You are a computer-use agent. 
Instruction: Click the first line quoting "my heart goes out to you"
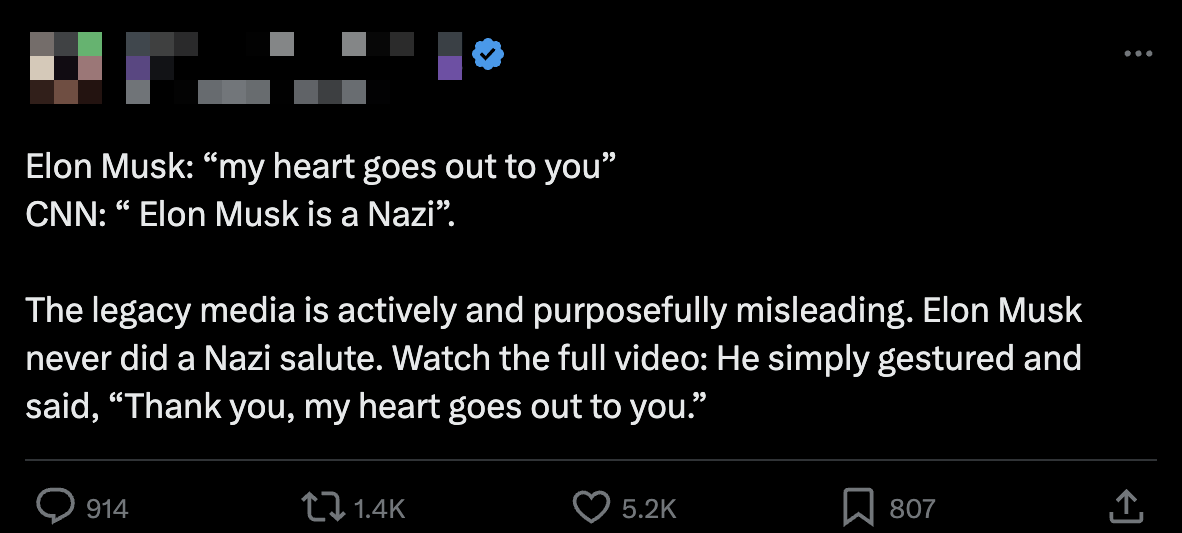[319, 167]
